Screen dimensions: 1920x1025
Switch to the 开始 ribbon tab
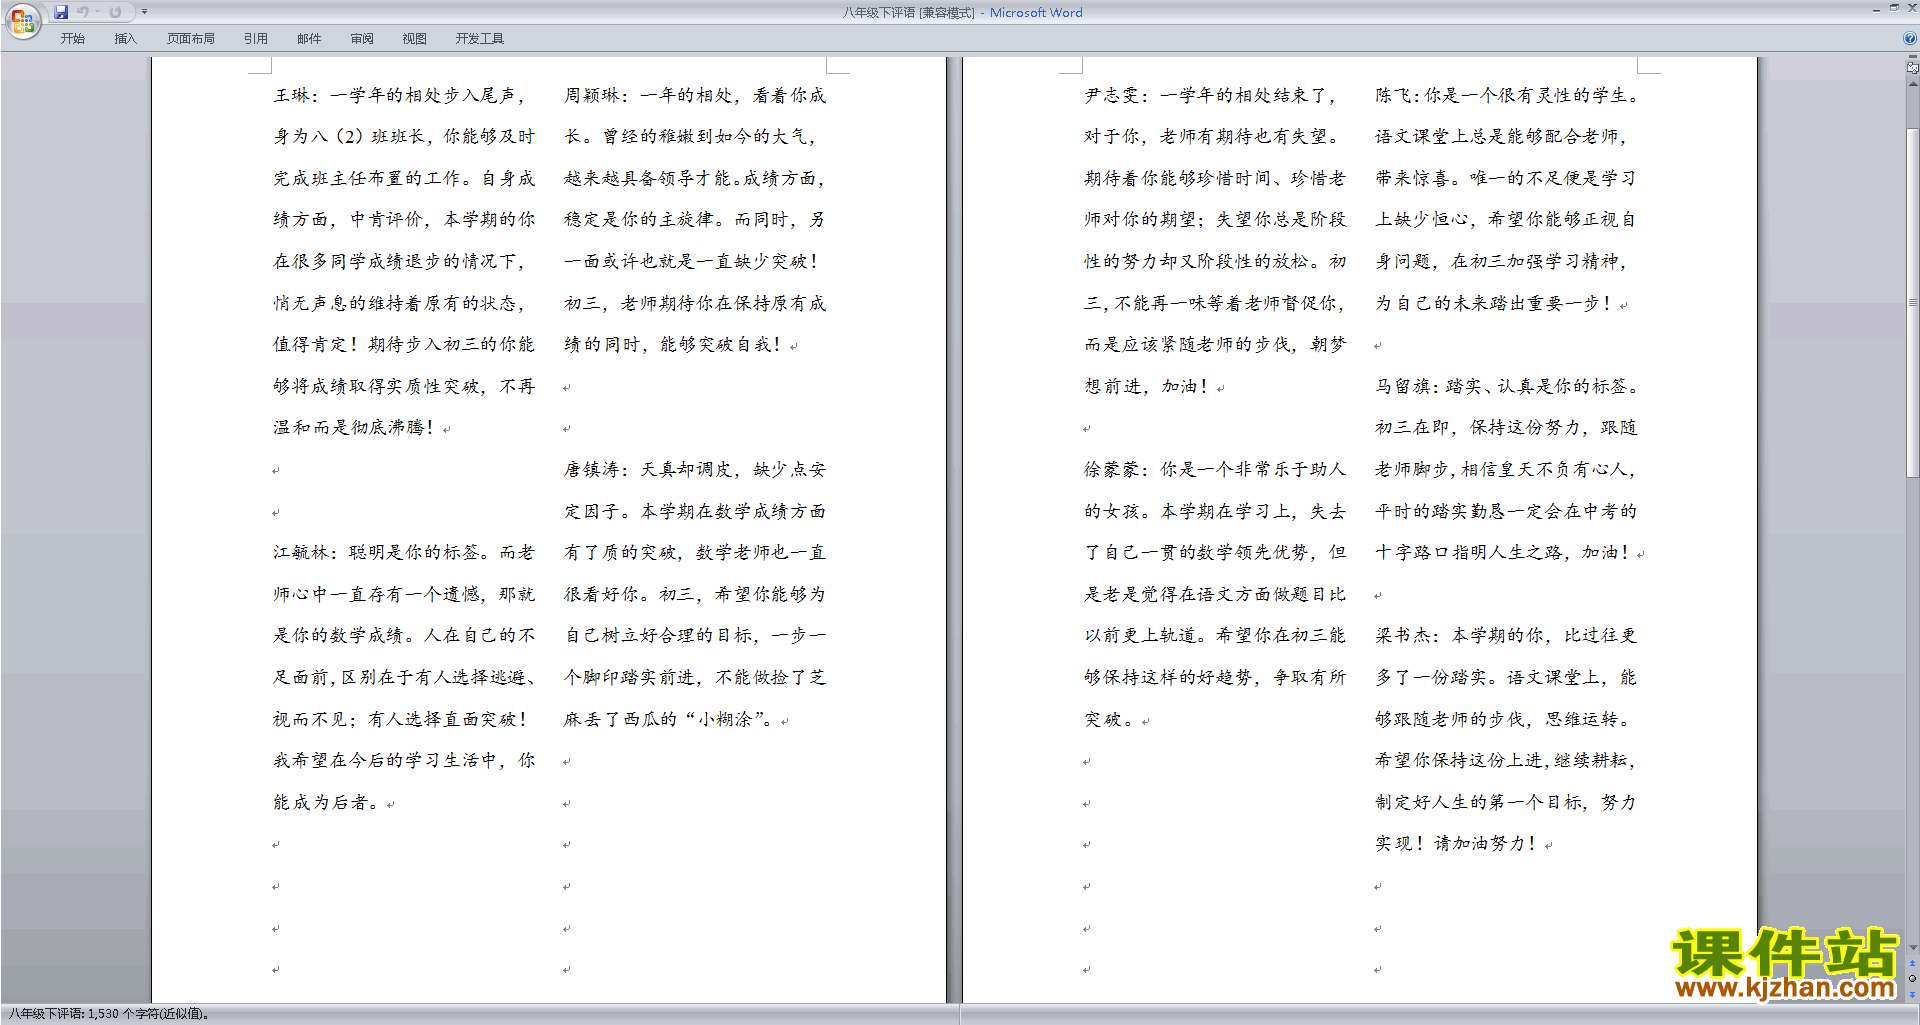click(x=72, y=39)
